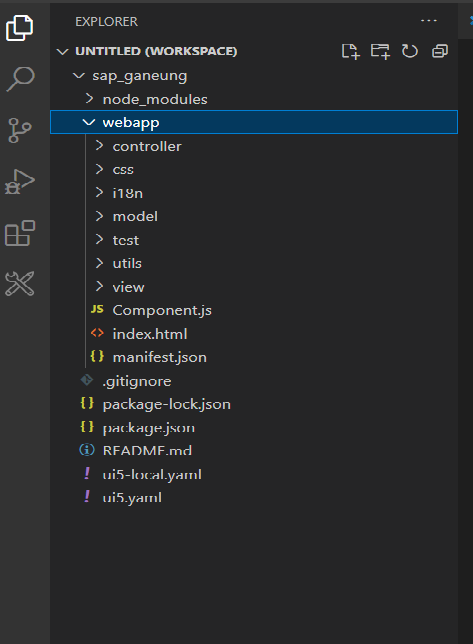The image size is (473, 644).
Task: Toggle the Explorer activity bar icon
Action: [x=20, y=28]
